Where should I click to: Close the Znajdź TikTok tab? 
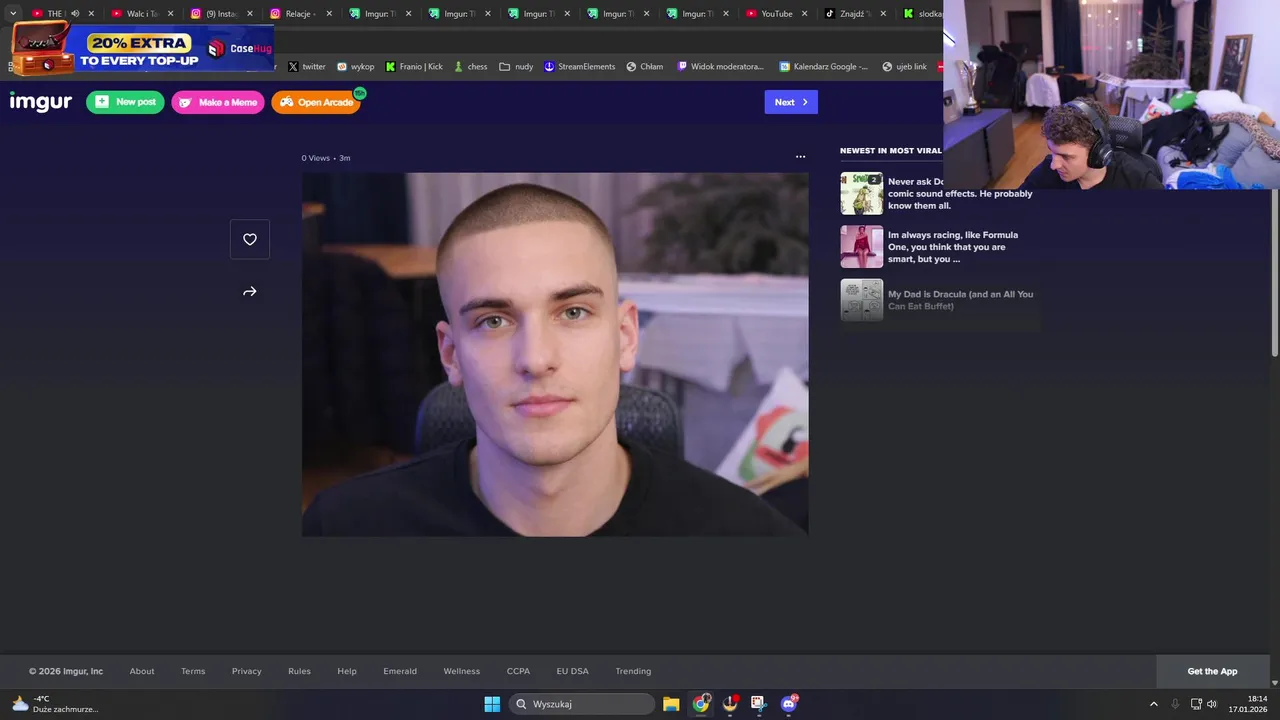pyautogui.click(x=883, y=14)
